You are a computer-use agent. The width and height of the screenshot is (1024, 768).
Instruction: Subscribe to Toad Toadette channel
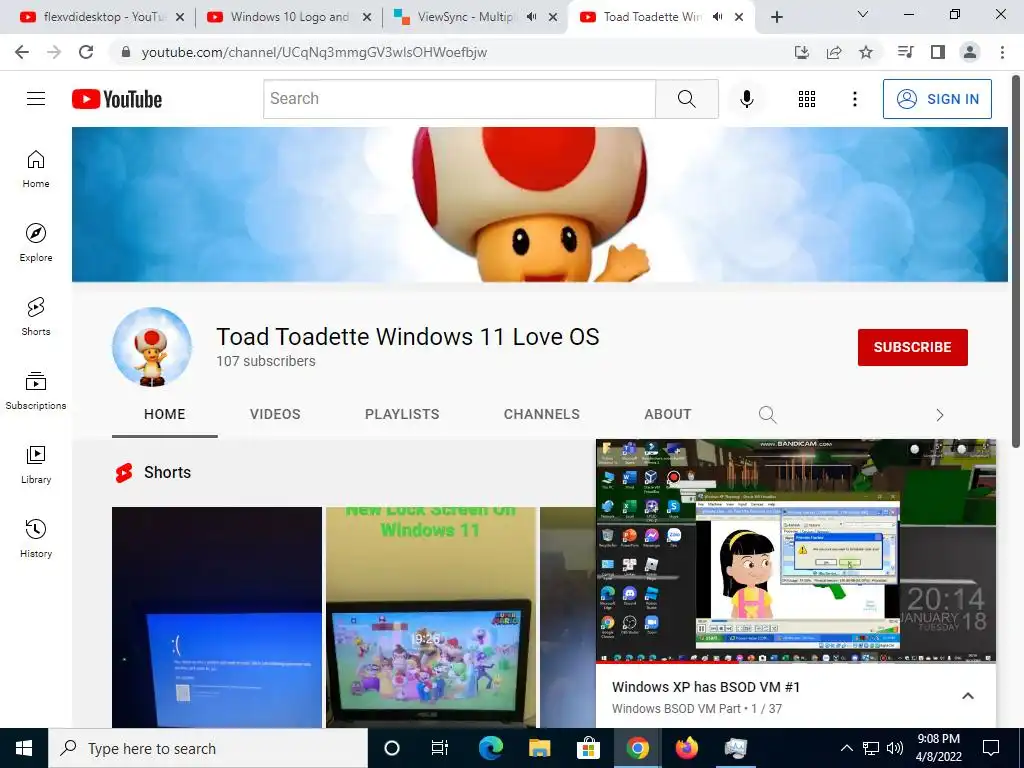[x=912, y=347]
